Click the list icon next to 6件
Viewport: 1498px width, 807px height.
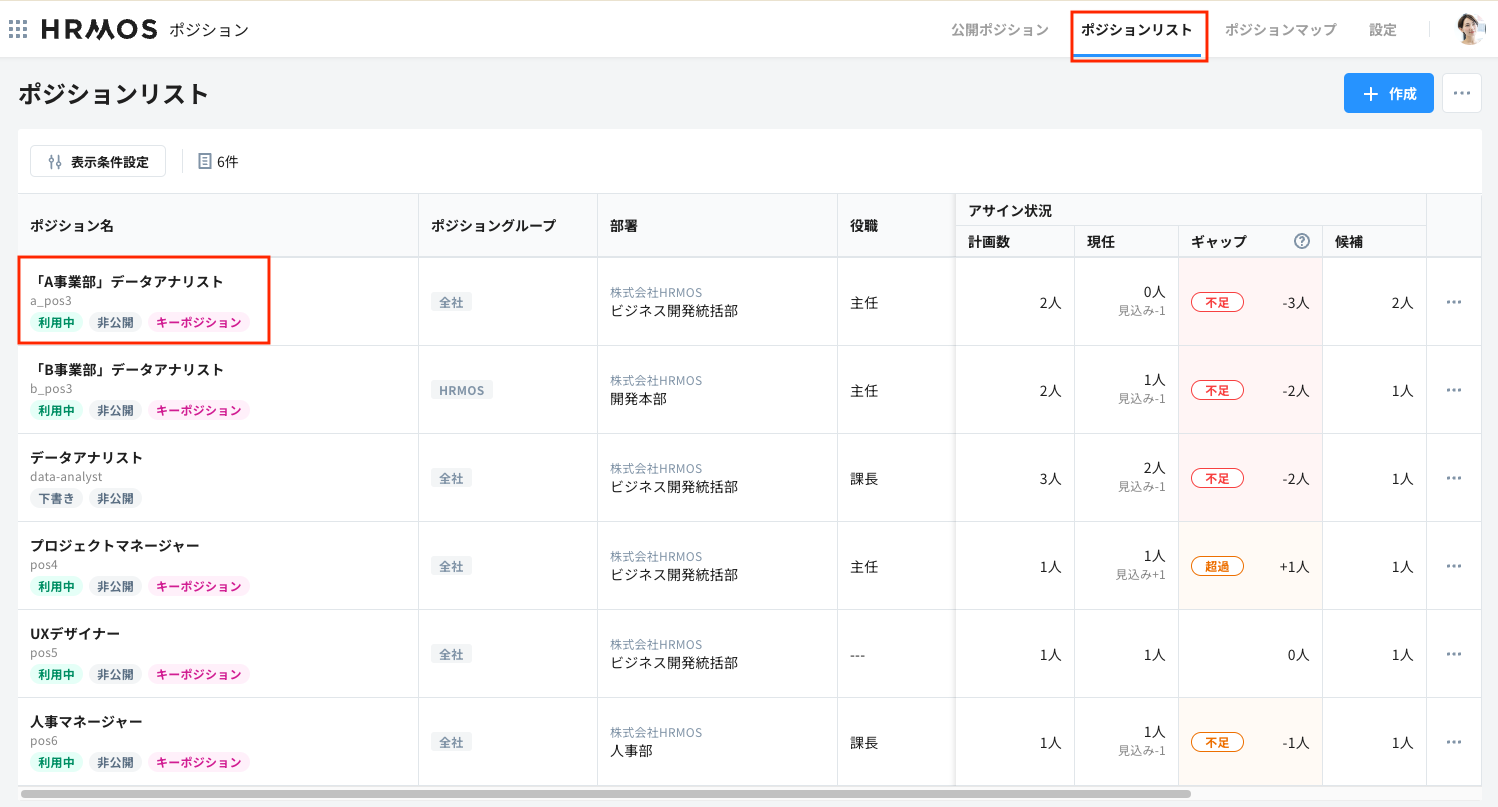pos(205,161)
